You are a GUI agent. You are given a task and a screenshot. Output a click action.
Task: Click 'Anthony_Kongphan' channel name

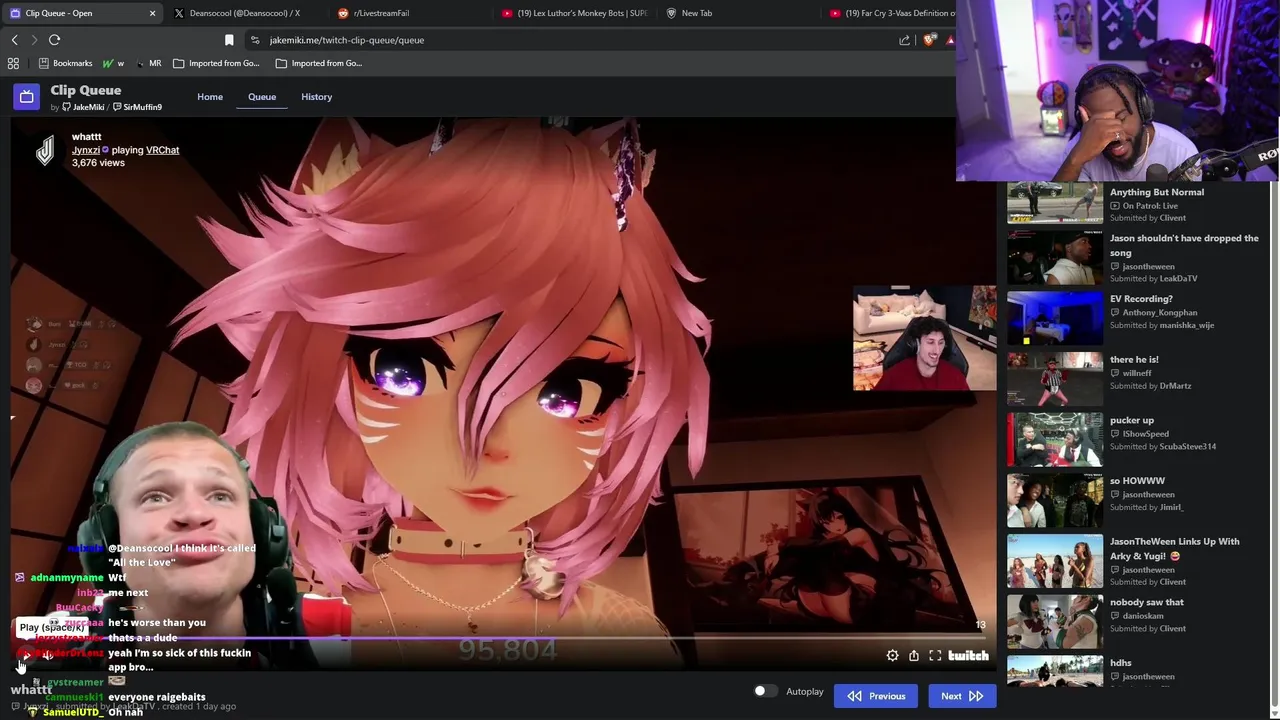point(1159,312)
